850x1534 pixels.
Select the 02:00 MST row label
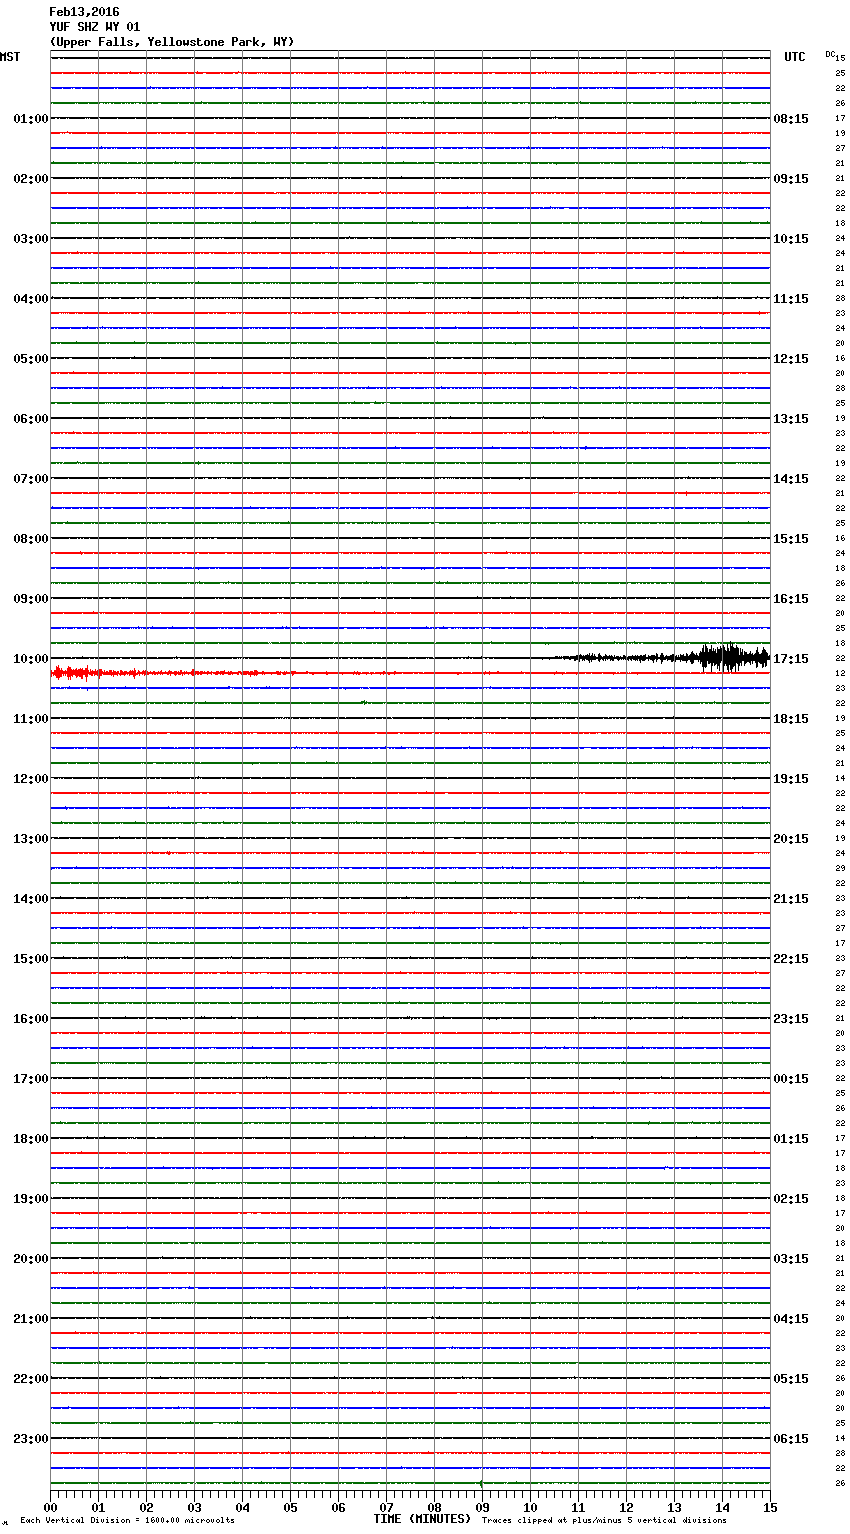(31, 179)
